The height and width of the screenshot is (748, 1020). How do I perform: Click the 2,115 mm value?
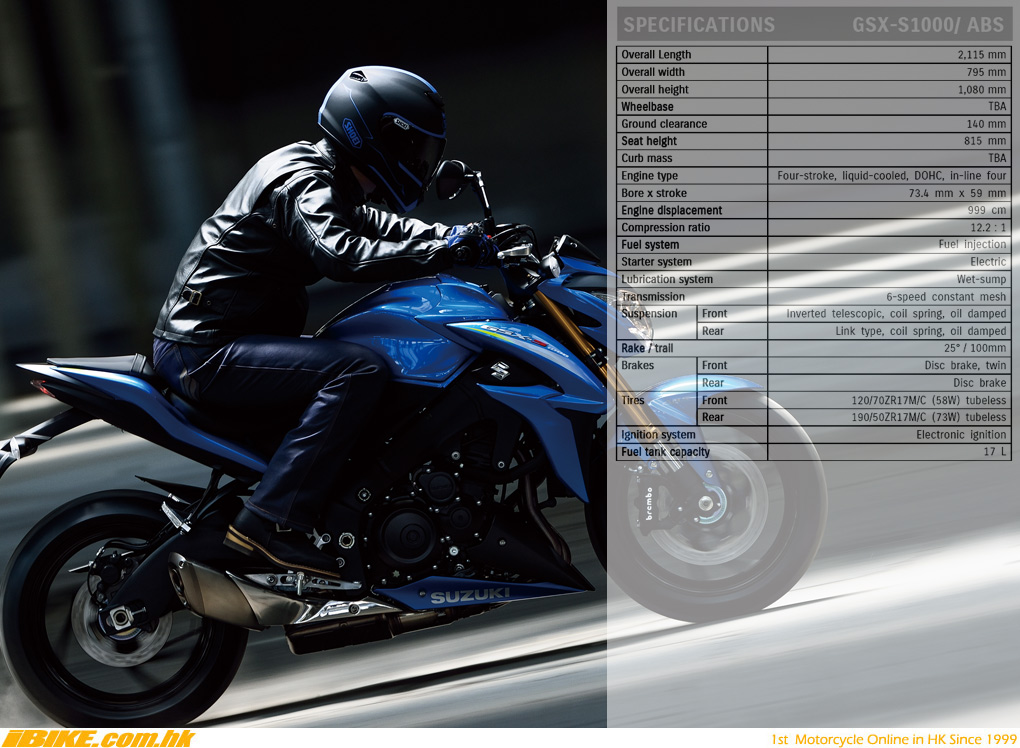982,55
